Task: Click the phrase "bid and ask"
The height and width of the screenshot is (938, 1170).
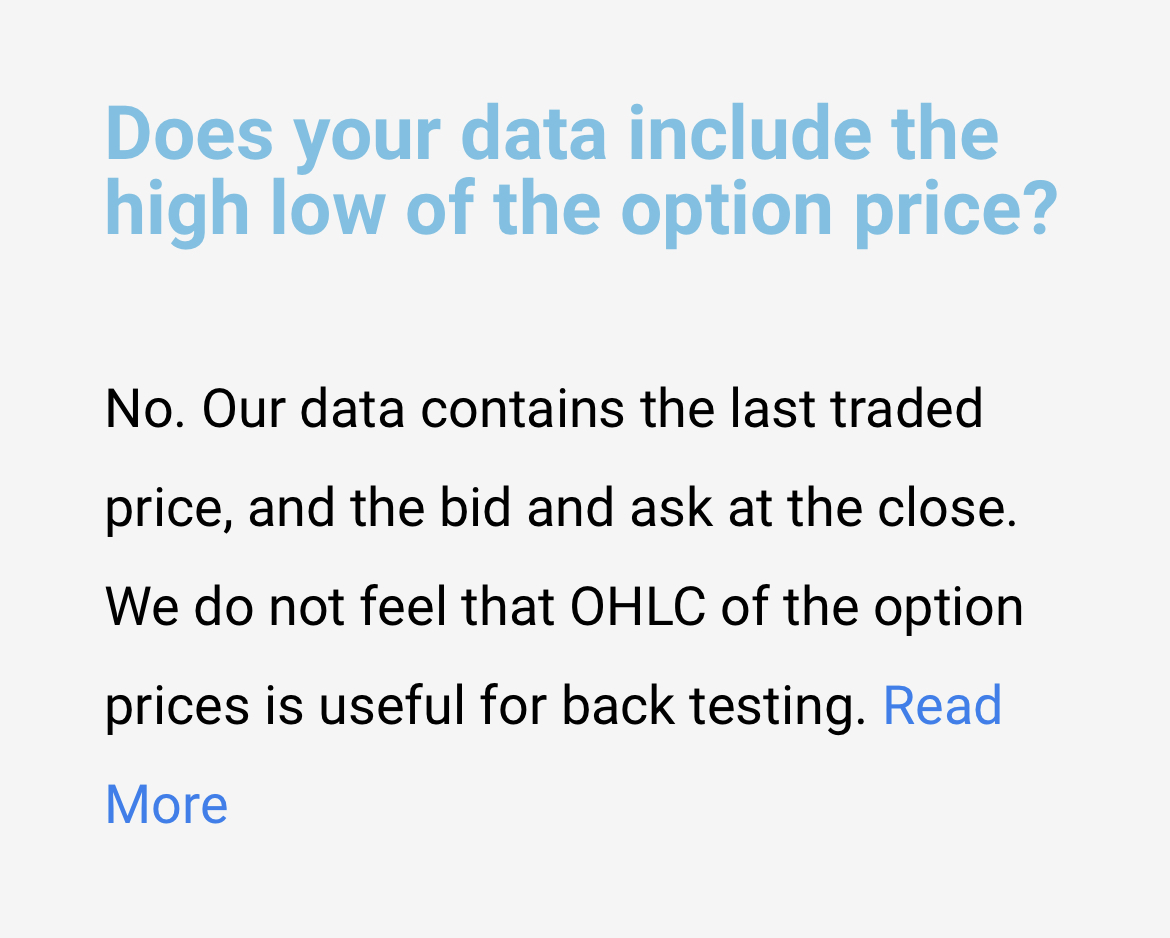Action: [x=575, y=507]
